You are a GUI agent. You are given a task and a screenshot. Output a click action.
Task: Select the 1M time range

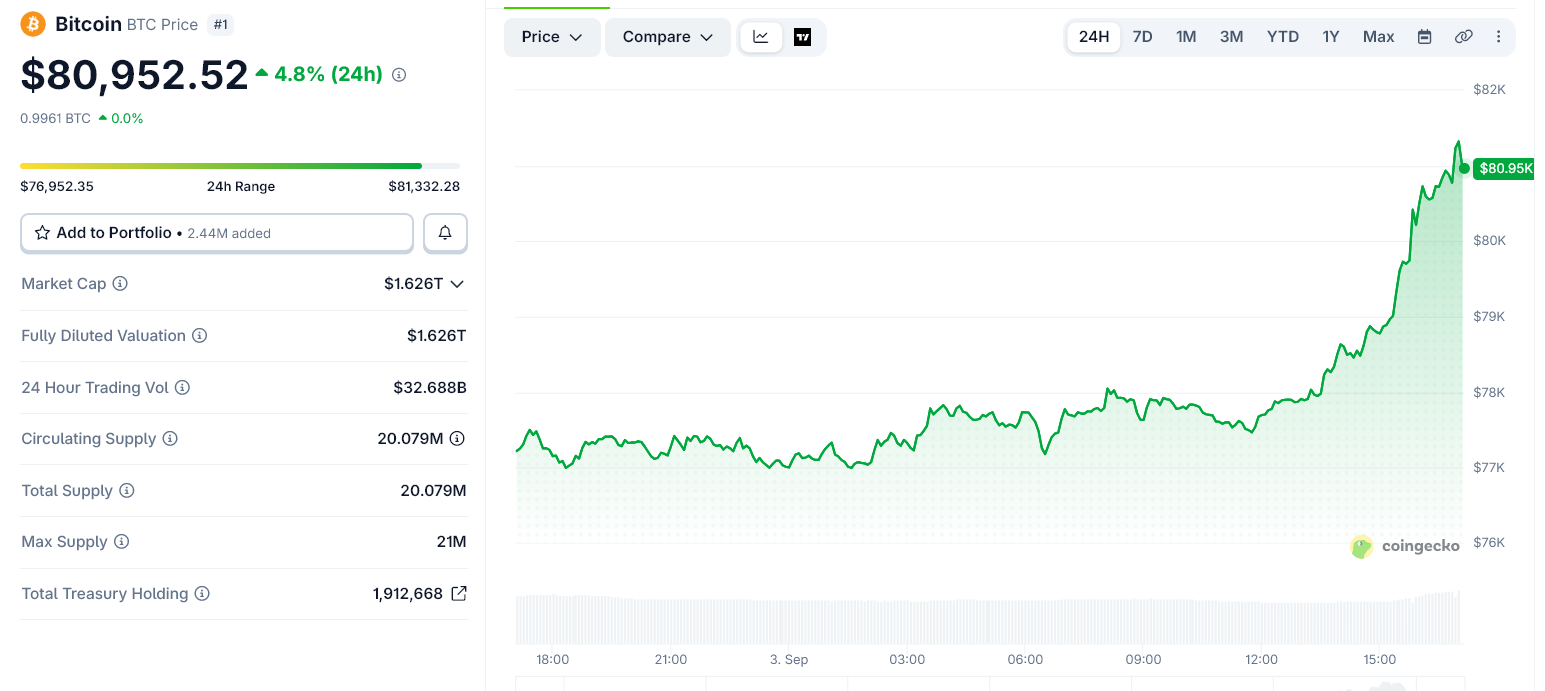[x=1186, y=37]
